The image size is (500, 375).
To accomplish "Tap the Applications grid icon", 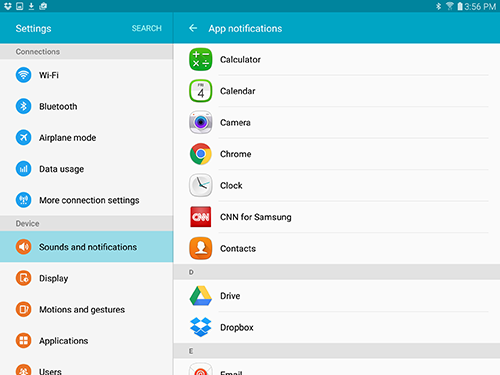I will (x=23, y=341).
